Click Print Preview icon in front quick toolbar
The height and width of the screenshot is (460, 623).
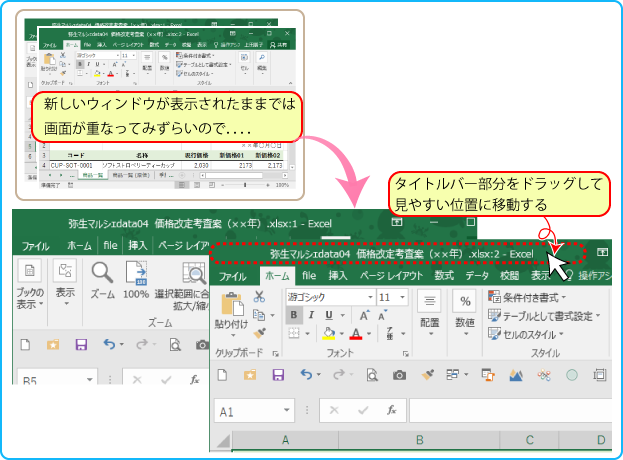click(x=372, y=375)
